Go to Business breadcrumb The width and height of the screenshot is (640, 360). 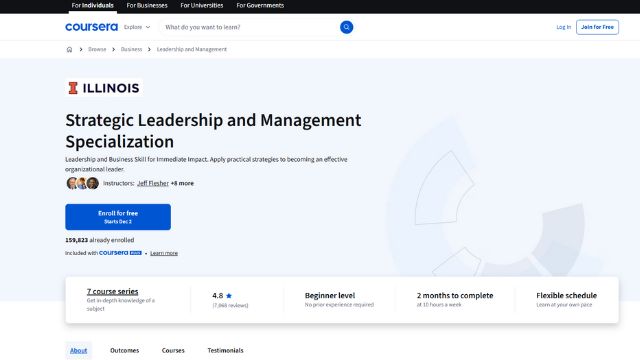click(x=131, y=49)
